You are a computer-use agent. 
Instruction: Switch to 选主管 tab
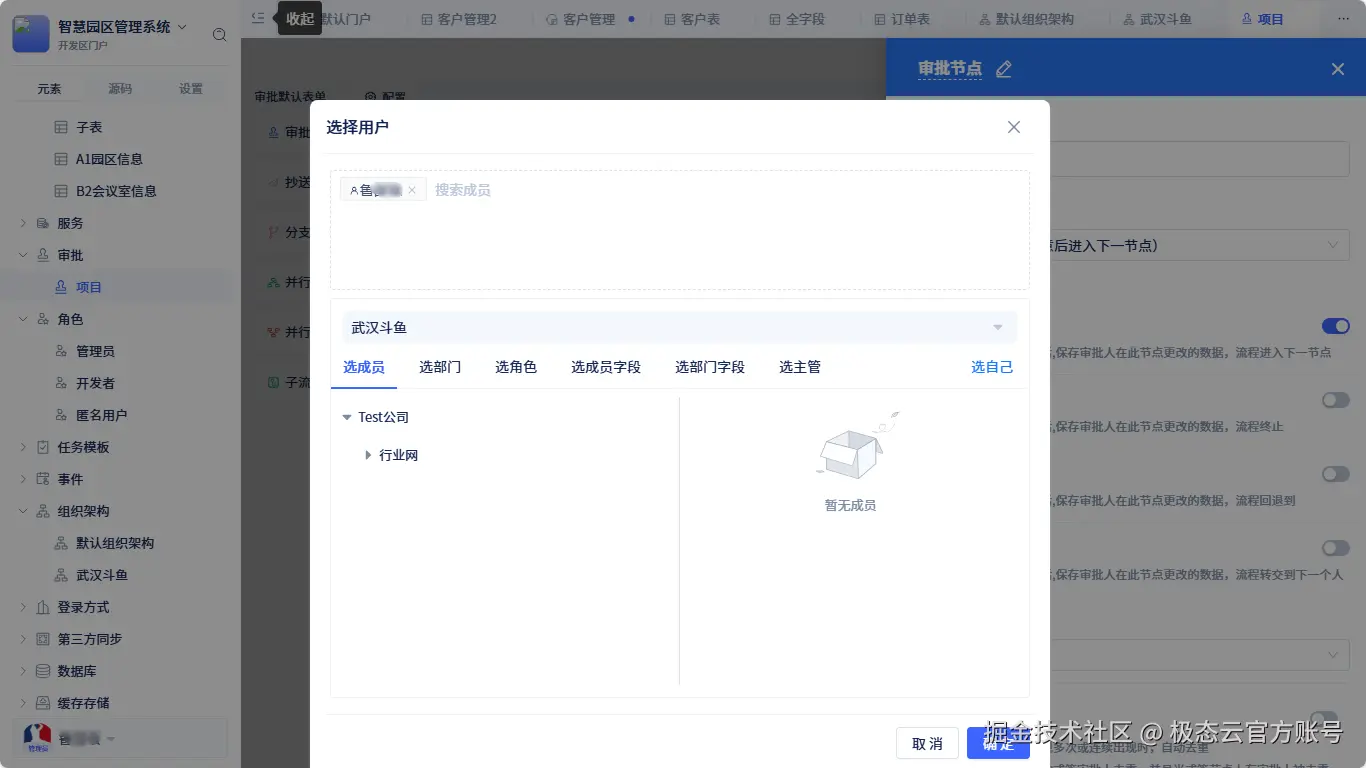[800, 367]
